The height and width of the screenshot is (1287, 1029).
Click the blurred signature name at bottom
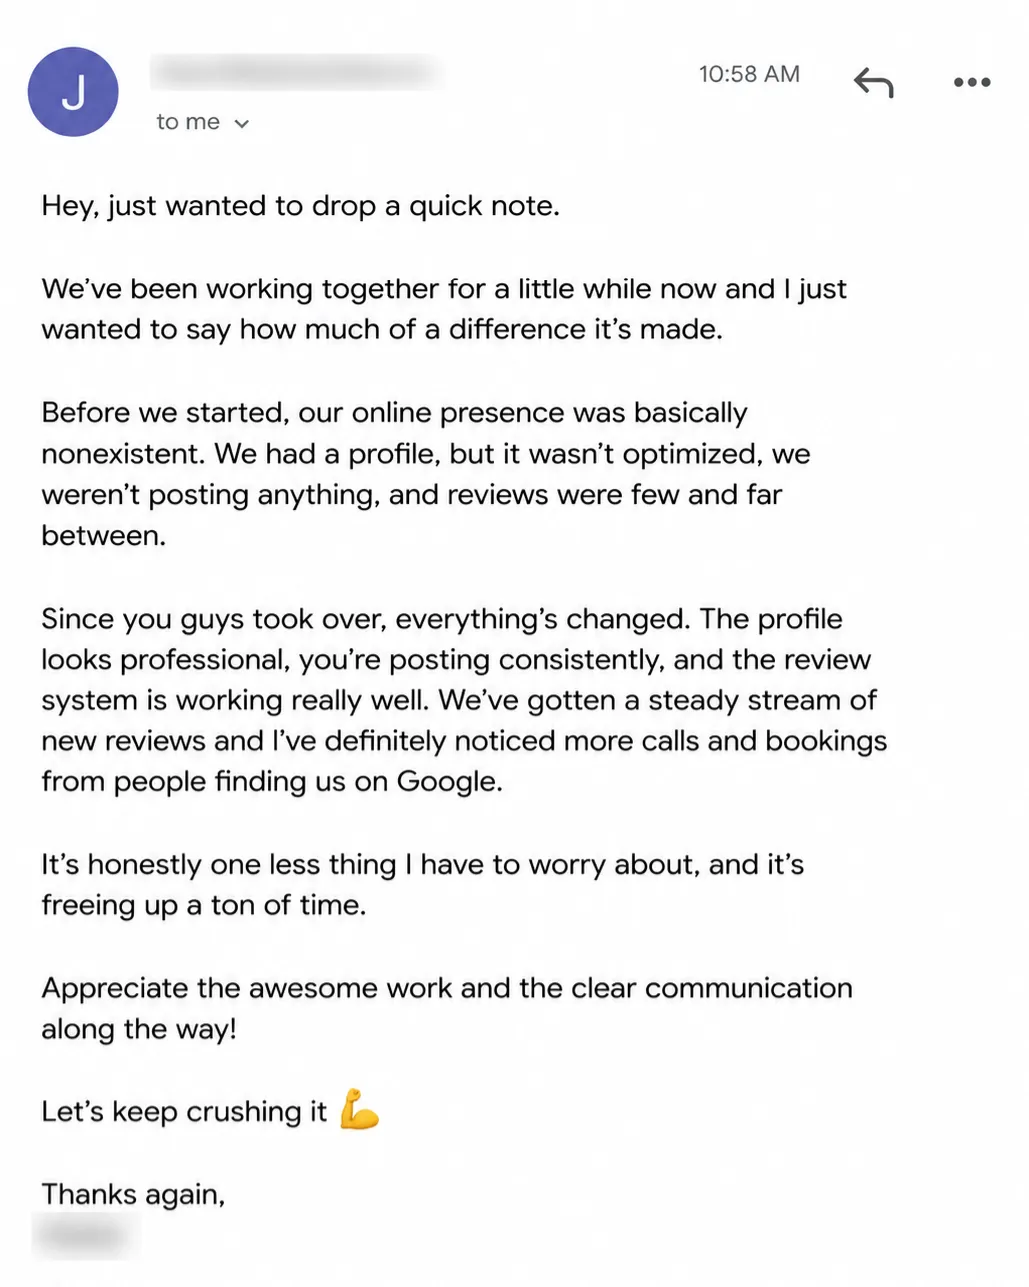(86, 1236)
